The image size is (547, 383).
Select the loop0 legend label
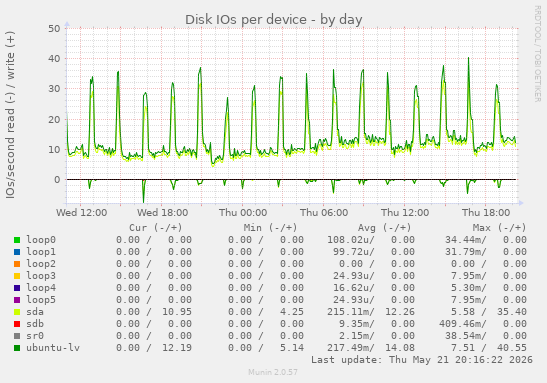click(x=41, y=240)
